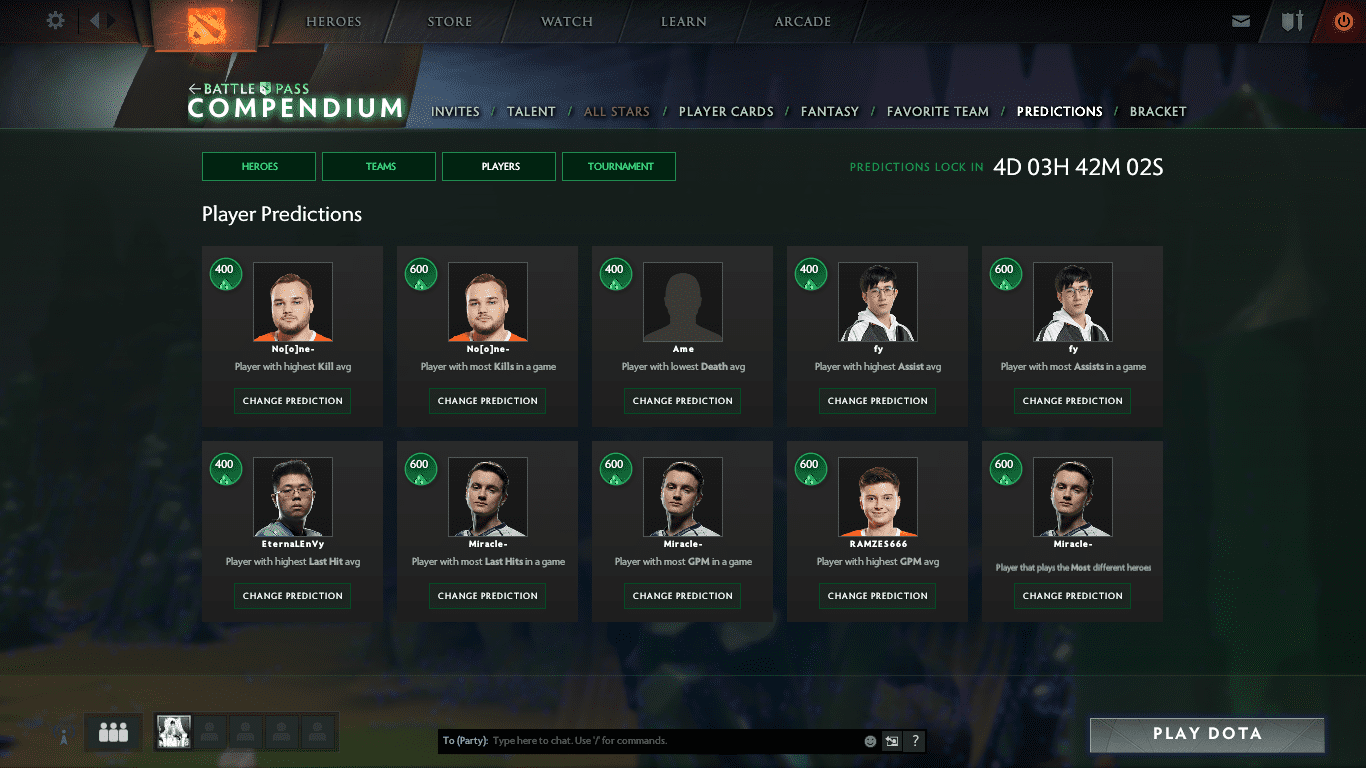
Task: Click the back arrow navigation icon
Action: pyautogui.click(x=95, y=20)
